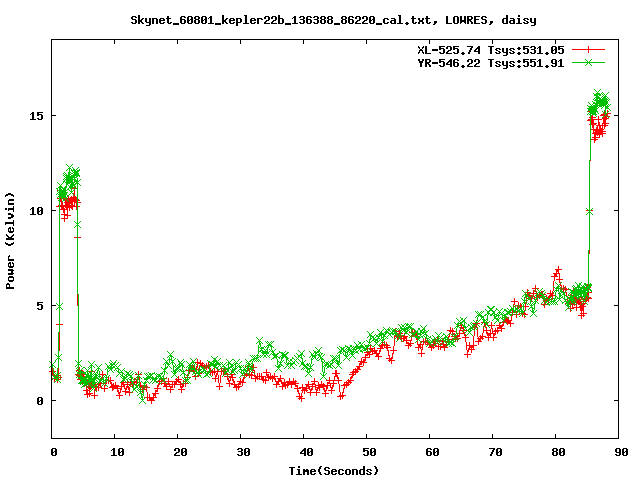Click the x-axis tick label 0

click(54, 452)
